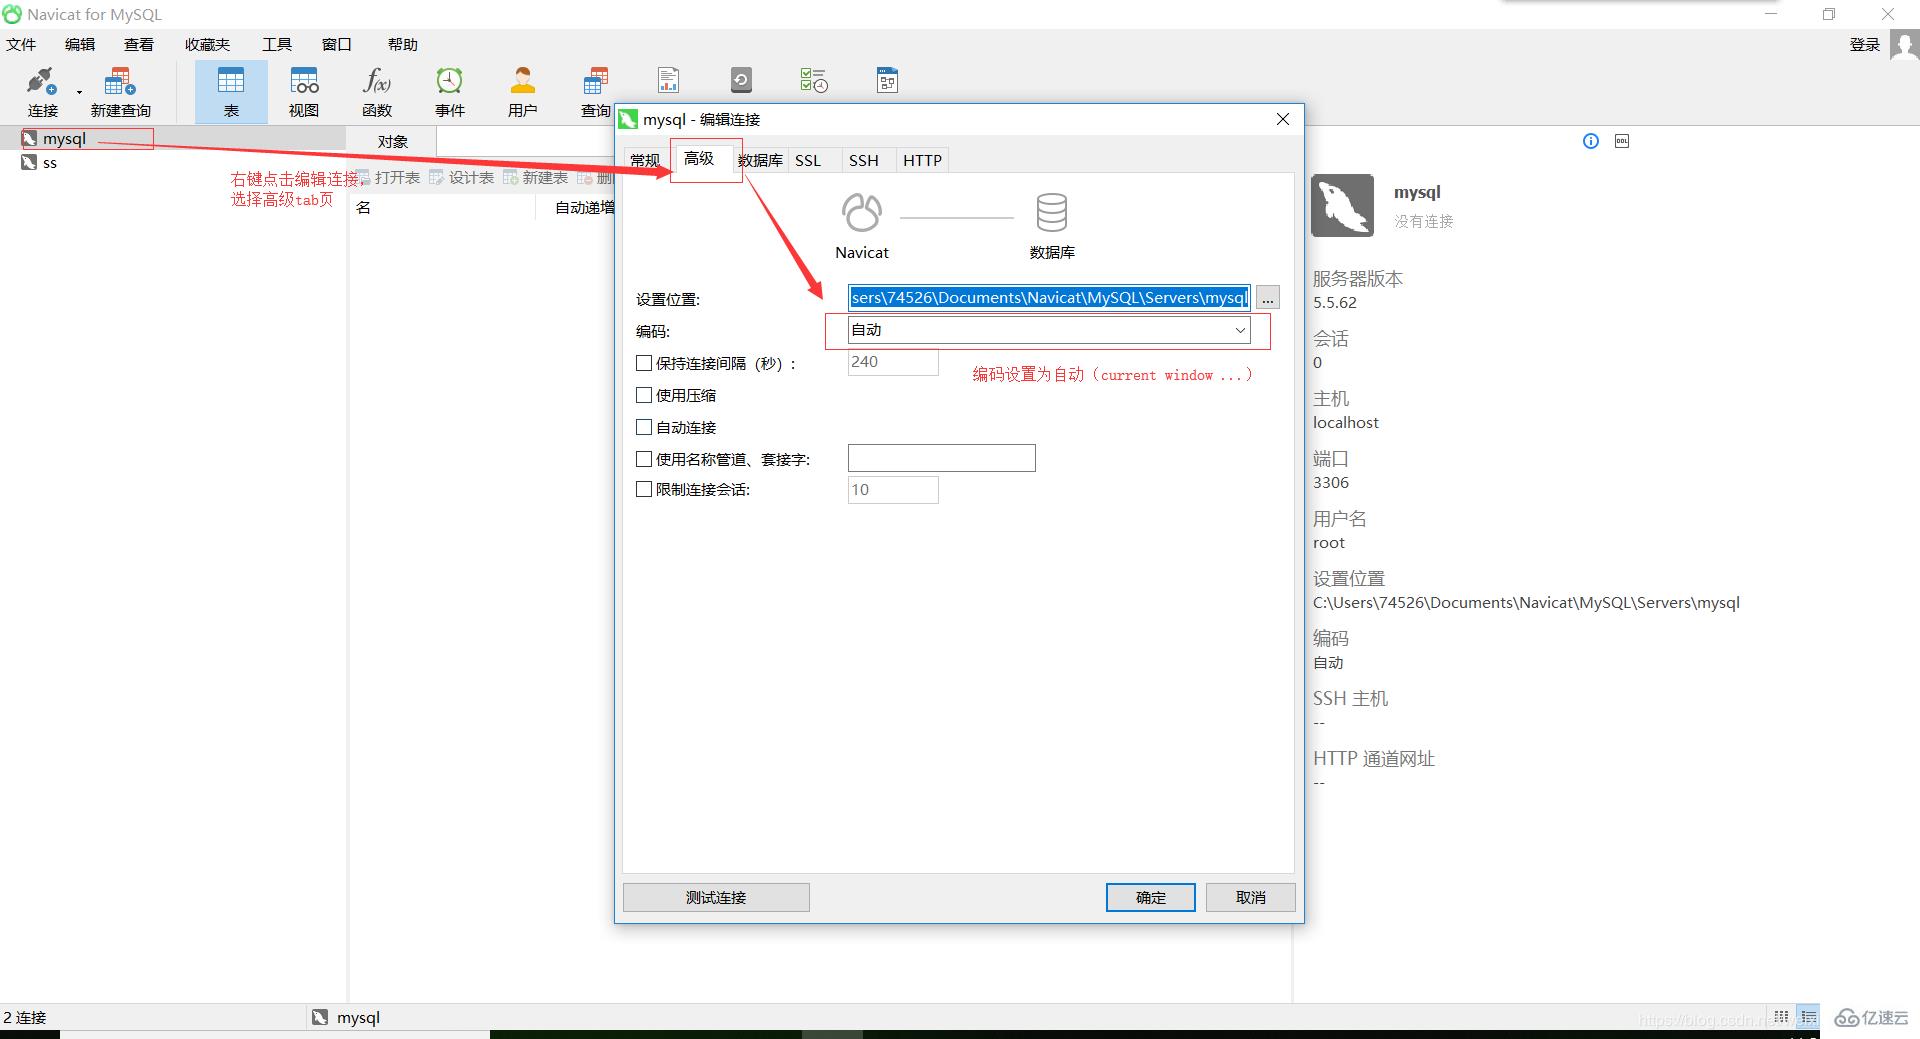Click the mysql entry in status bar
The width and height of the screenshot is (1920, 1039).
pos(346,1017)
